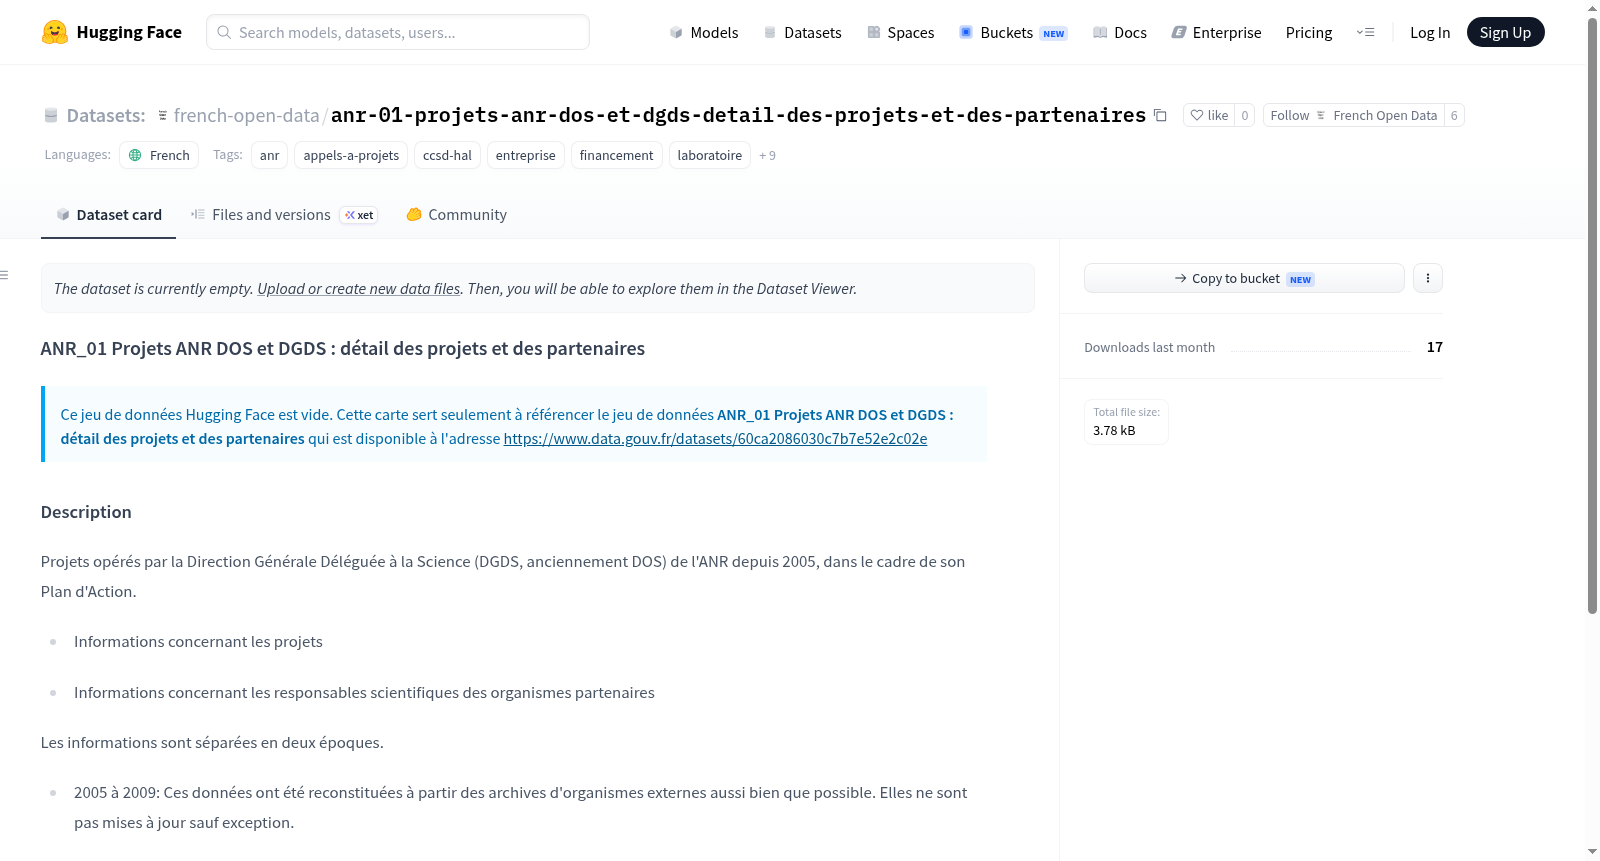Image resolution: width=1600 pixels, height=861 pixels.
Task: Click the Datasets: breadcrumb label
Action: [x=106, y=116]
